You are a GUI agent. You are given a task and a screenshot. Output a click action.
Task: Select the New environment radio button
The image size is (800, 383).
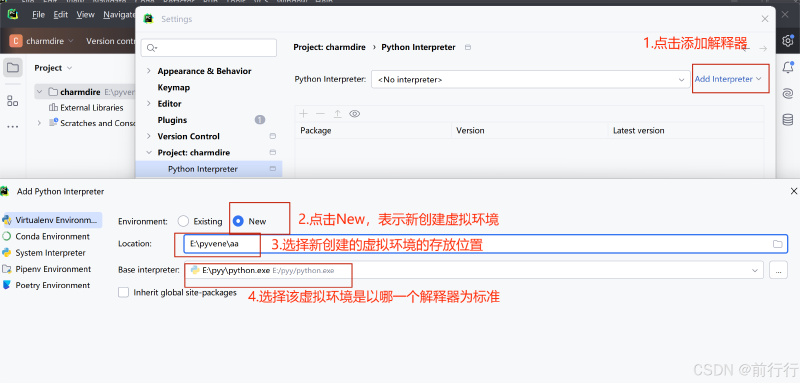238,221
